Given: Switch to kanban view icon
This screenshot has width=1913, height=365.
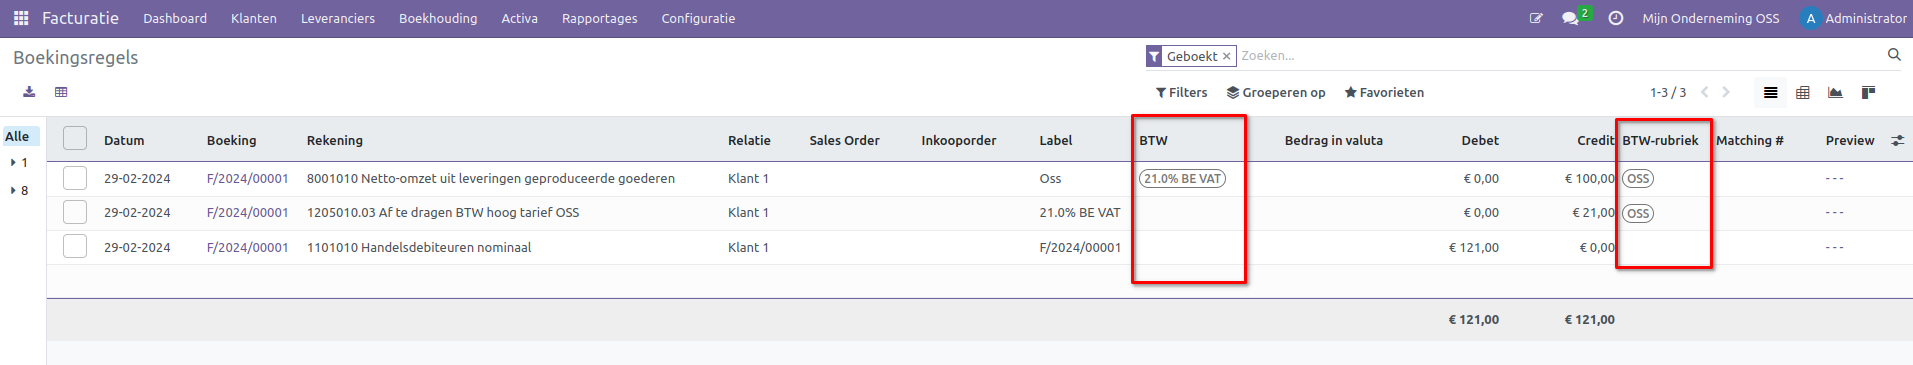Looking at the screenshot, I should click(x=1868, y=92).
